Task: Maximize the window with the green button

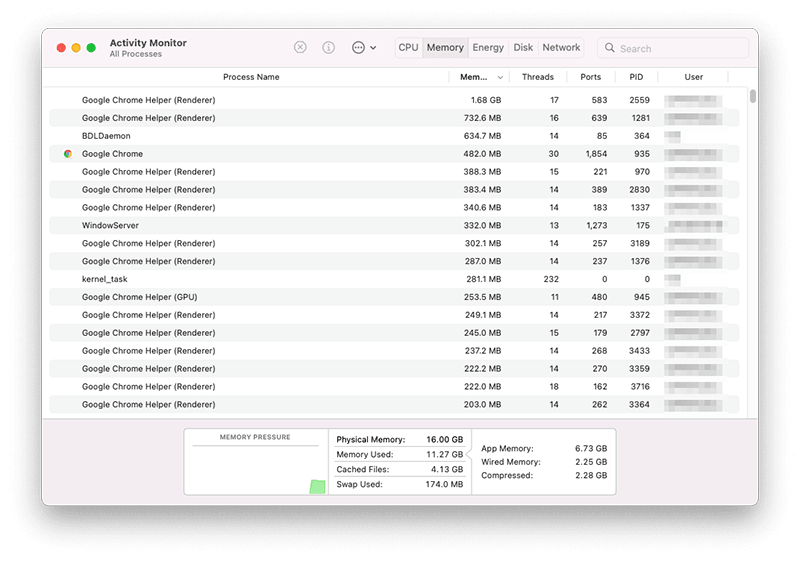Action: (91, 48)
